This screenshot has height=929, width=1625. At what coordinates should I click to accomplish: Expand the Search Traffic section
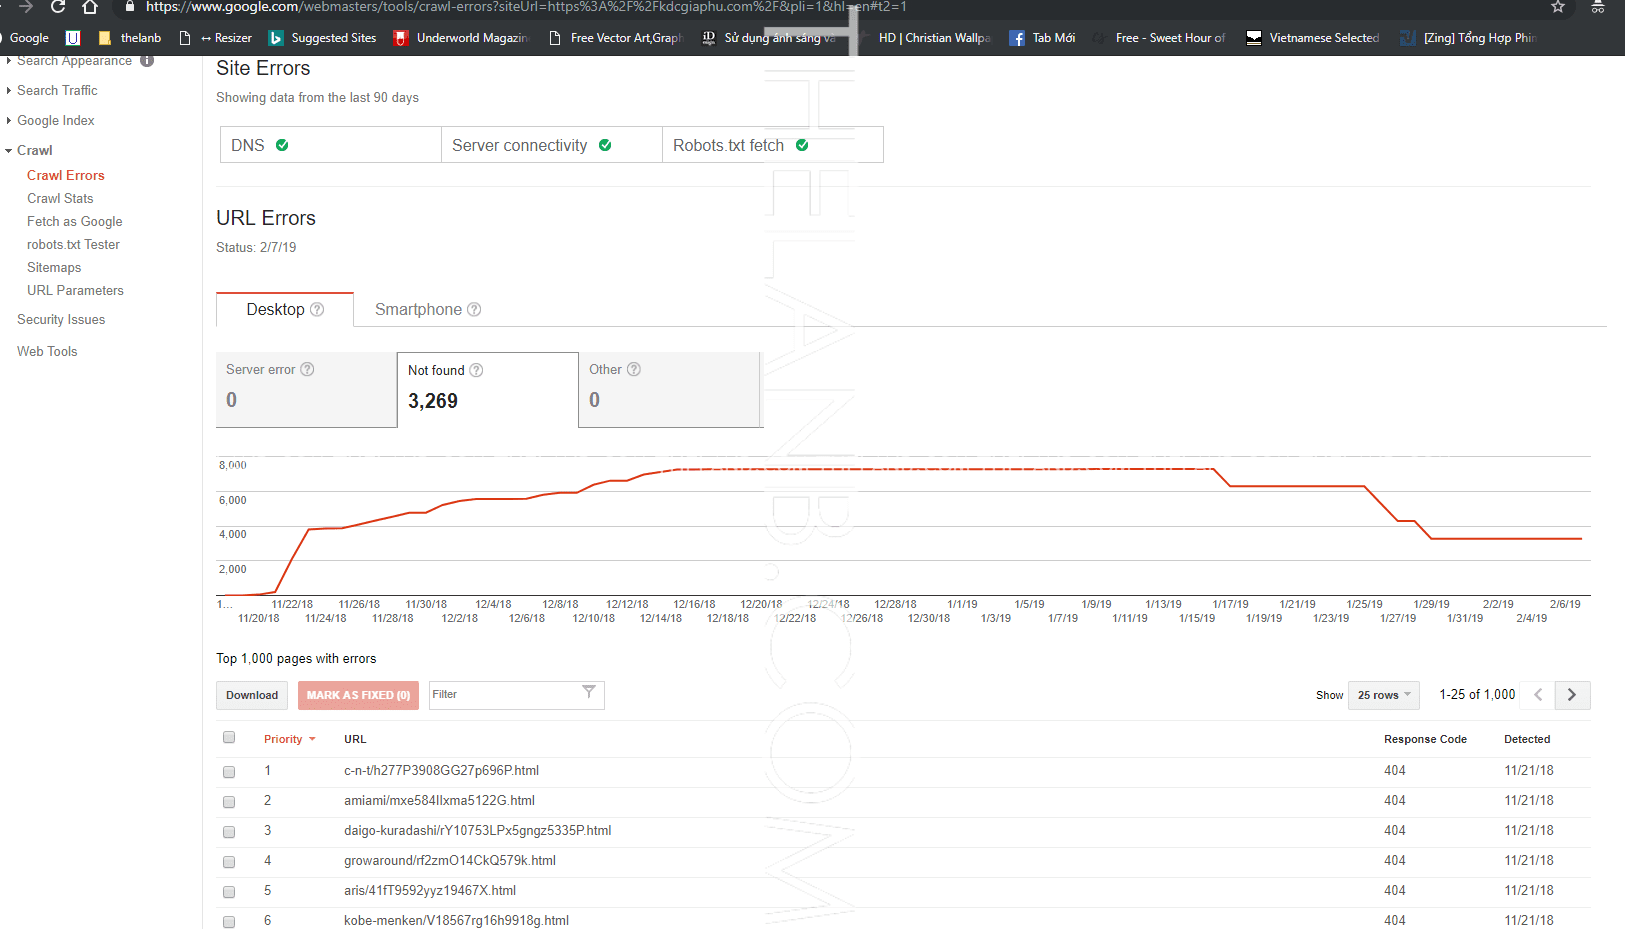coord(57,90)
